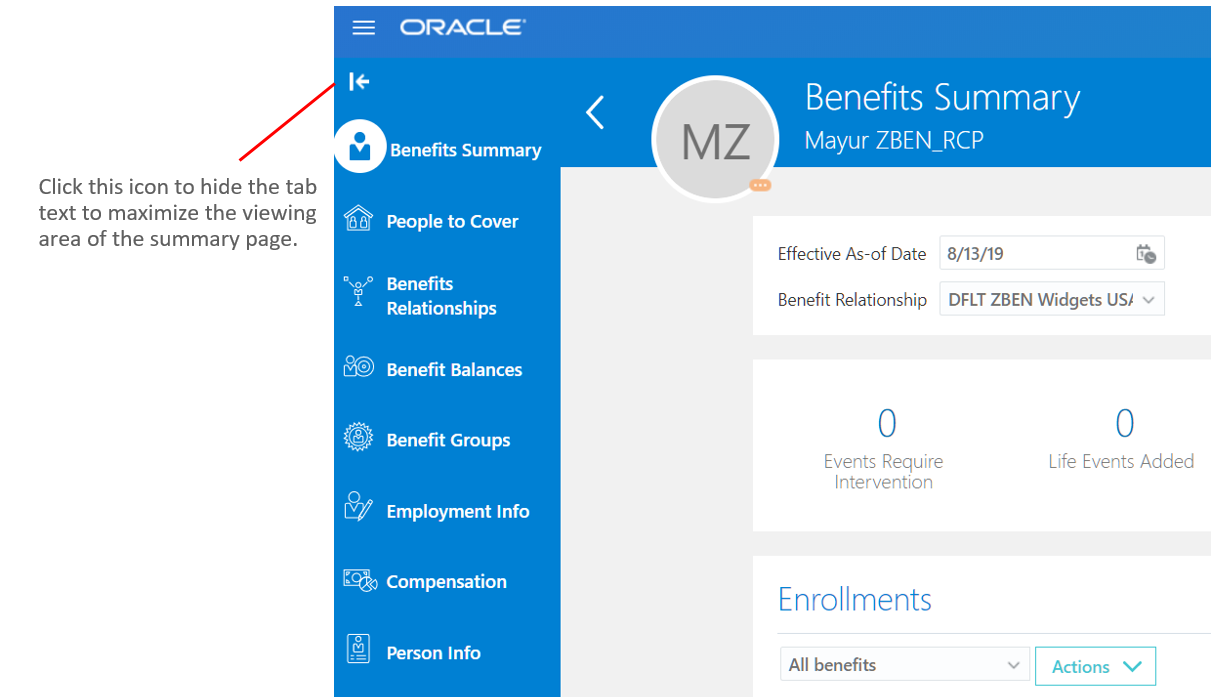
Task: Open the hamburger navigation menu
Action: tap(364, 28)
